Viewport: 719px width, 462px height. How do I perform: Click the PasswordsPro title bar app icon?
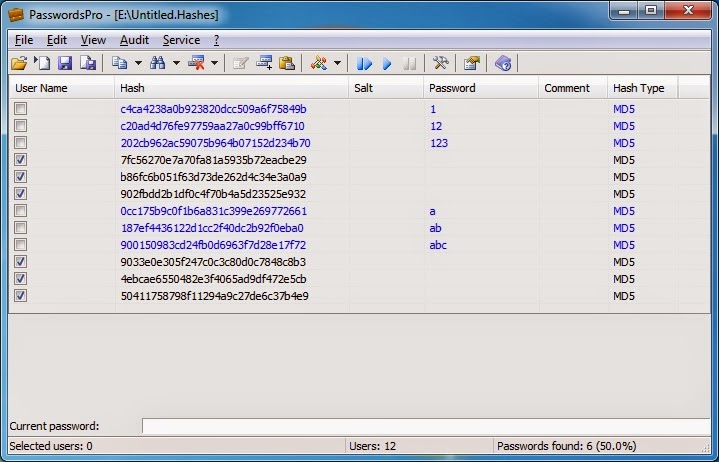(x=16, y=15)
